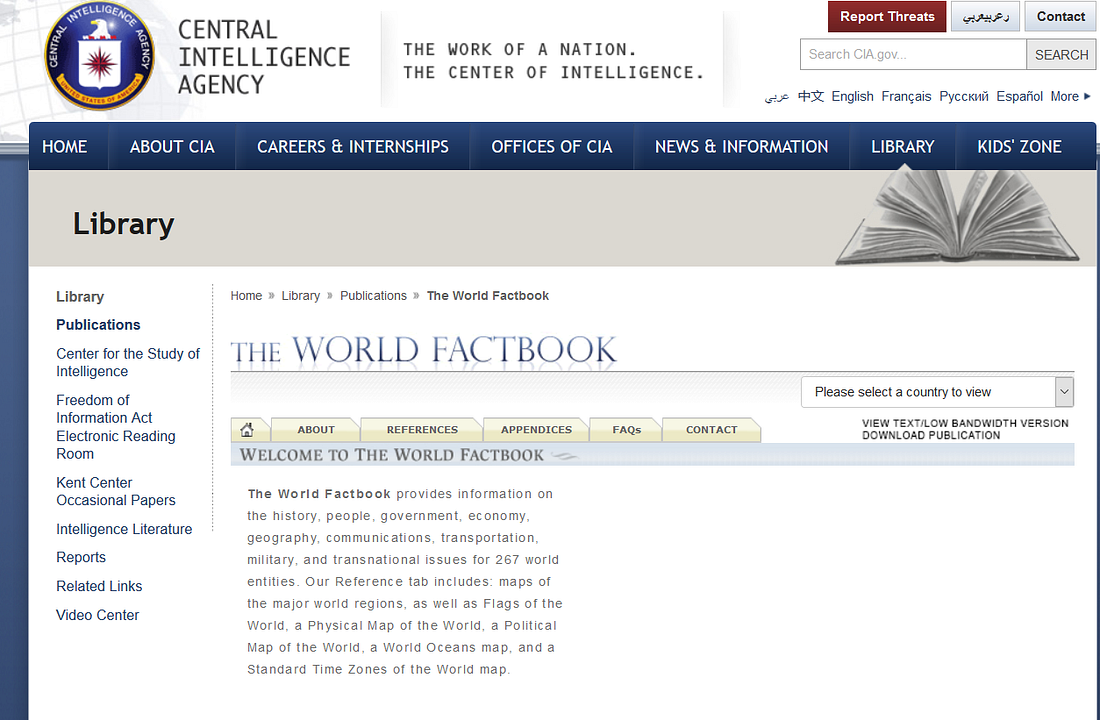Open the NEWS & INFORMATION menu item

pos(741,146)
